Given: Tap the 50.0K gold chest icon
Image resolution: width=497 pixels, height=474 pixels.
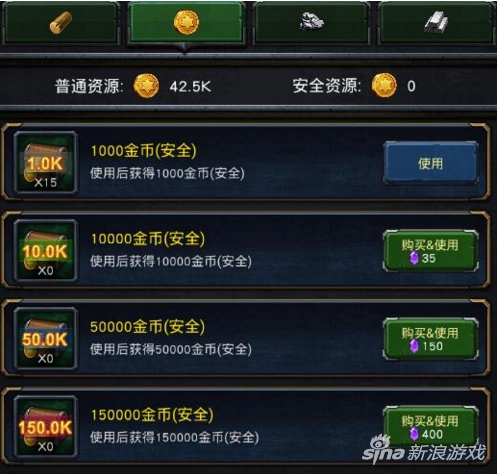Looking at the screenshot, I should (46, 338).
